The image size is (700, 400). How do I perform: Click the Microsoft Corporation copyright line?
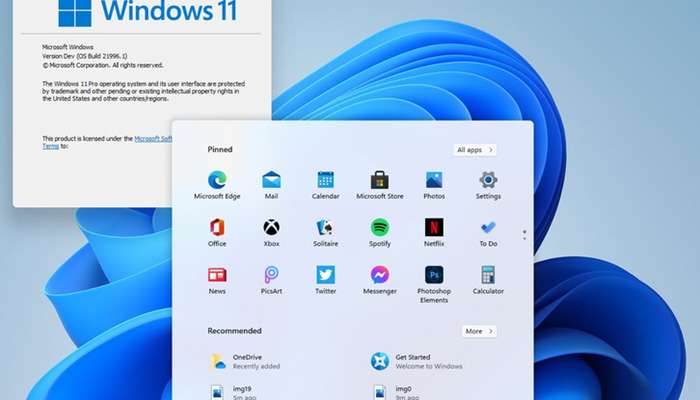tap(103, 65)
